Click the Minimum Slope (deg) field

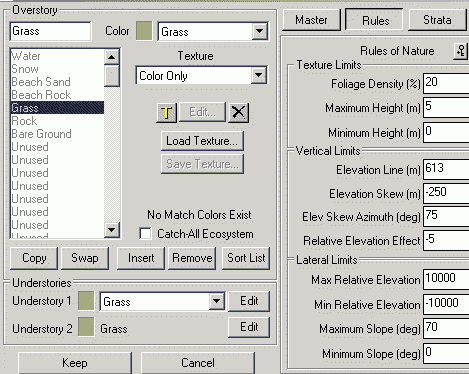(446, 353)
